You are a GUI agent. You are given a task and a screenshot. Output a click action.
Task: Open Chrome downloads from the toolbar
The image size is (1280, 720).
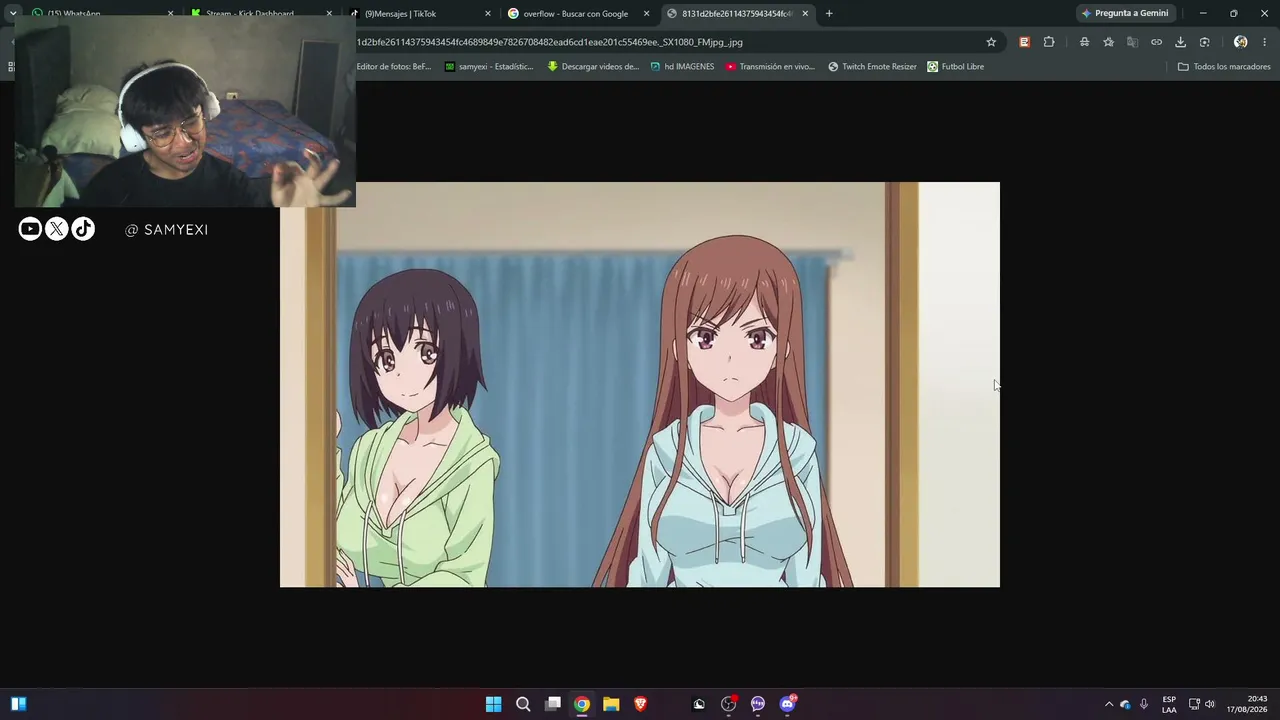pyautogui.click(x=1180, y=42)
